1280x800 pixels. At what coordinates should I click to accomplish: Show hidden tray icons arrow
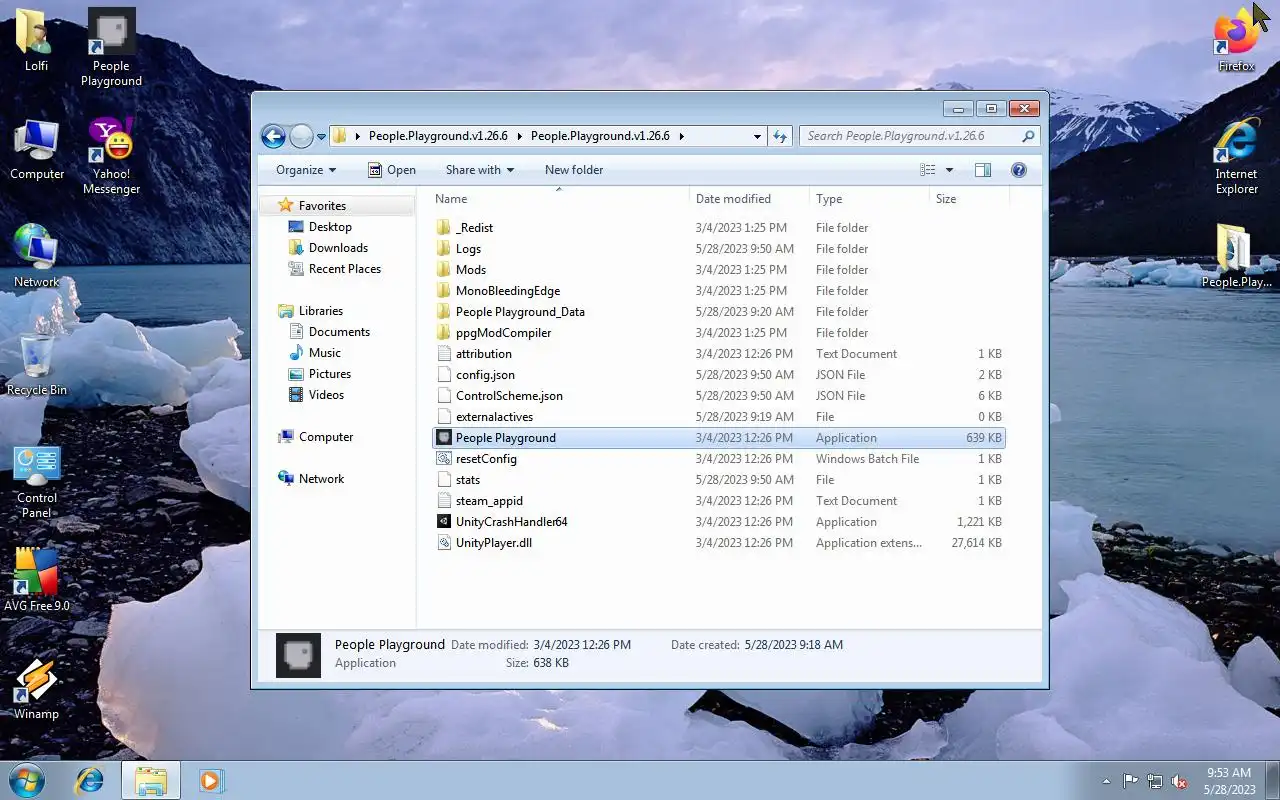tap(1106, 781)
